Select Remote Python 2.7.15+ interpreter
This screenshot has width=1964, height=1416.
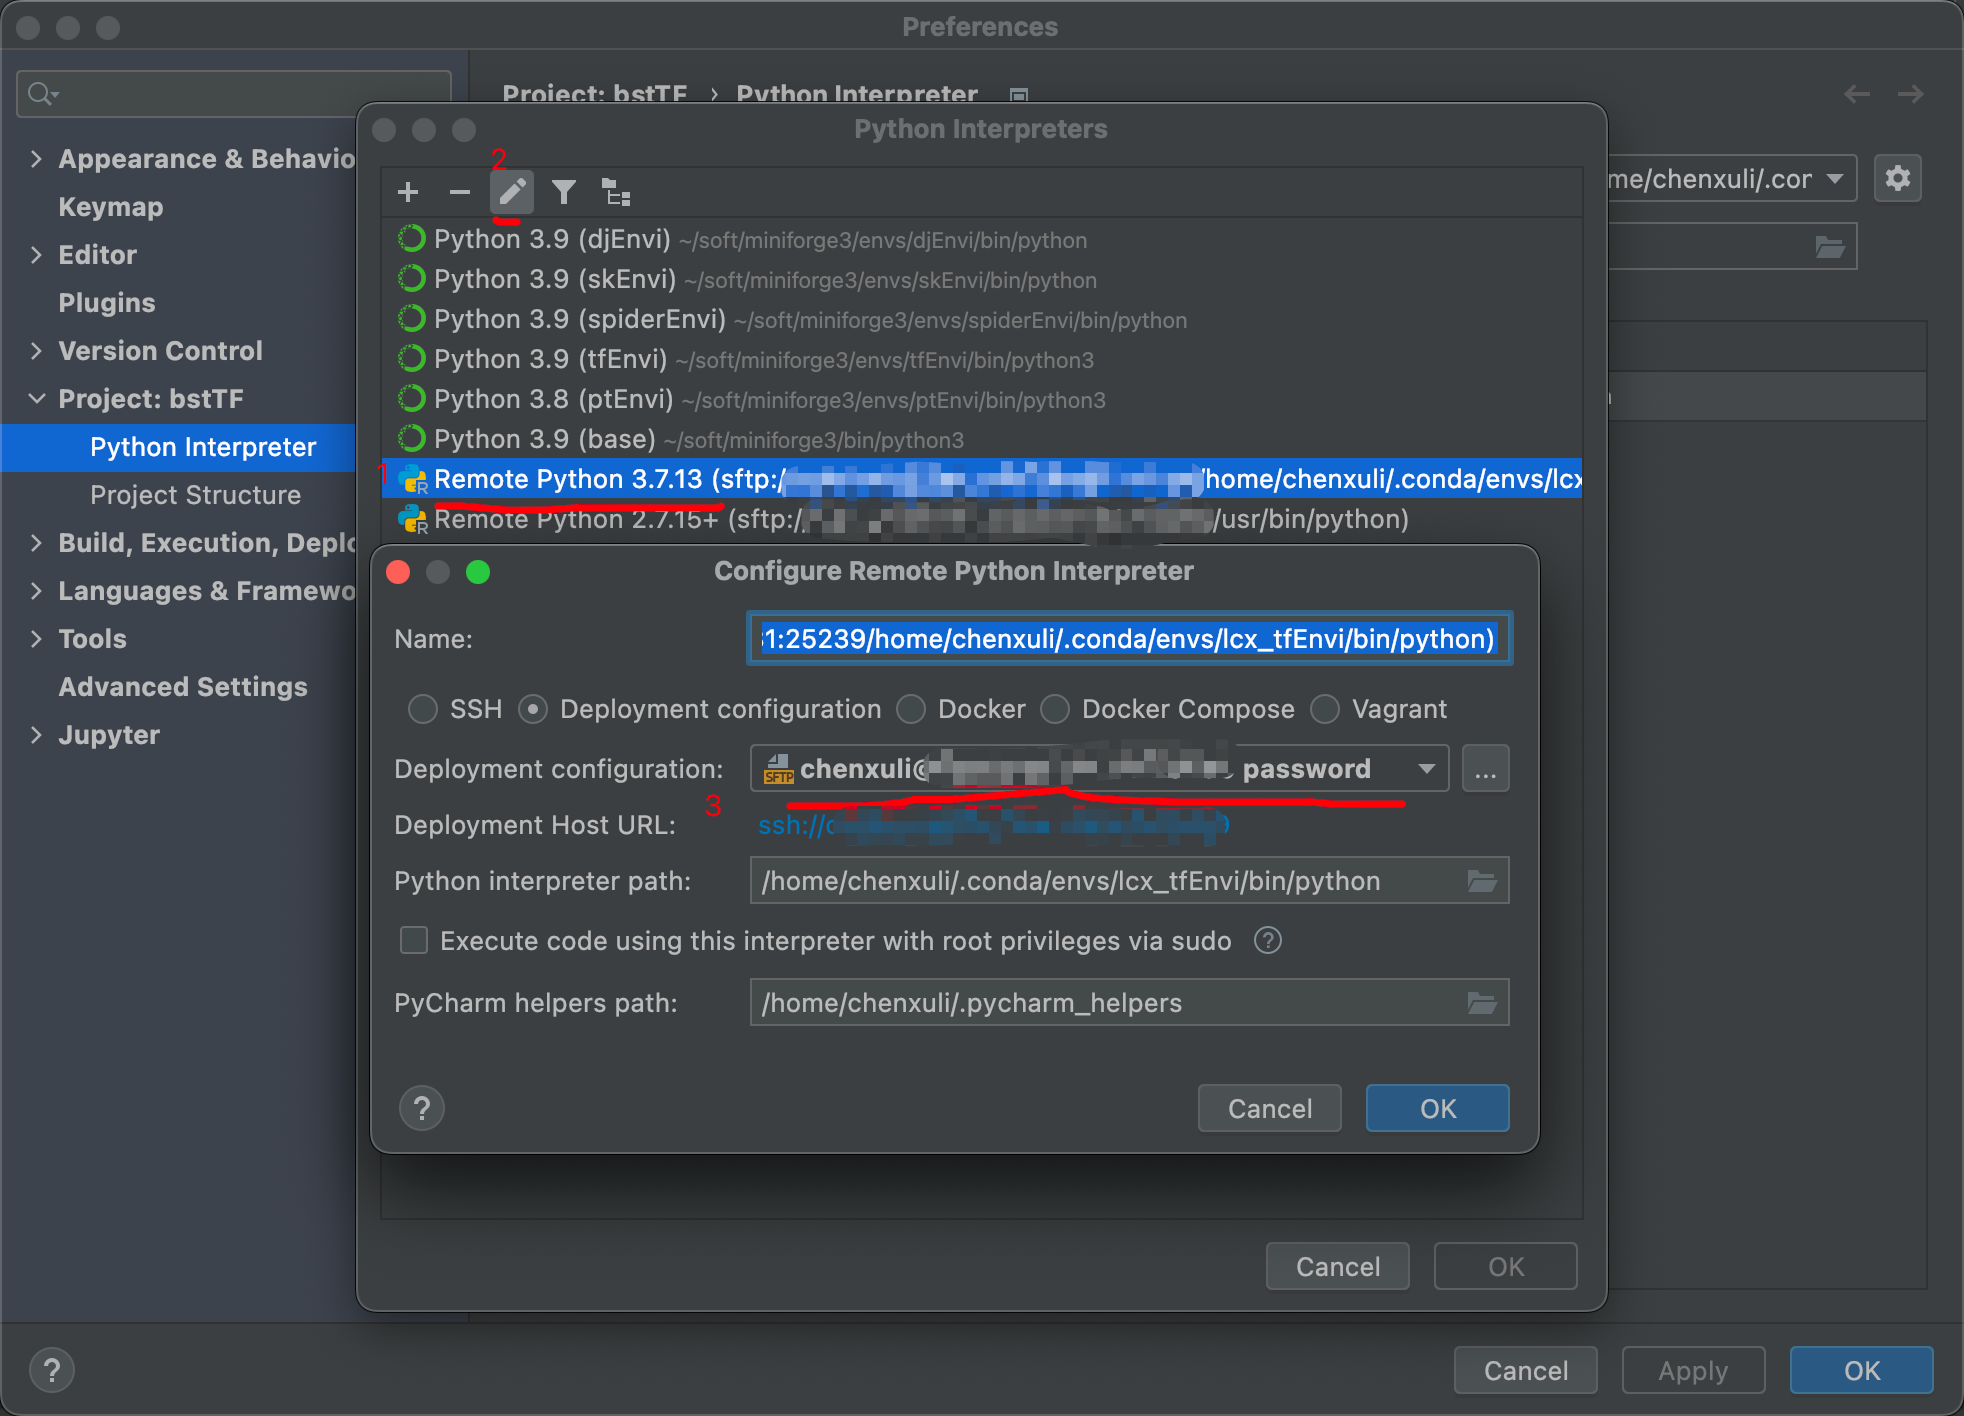pyautogui.click(x=982, y=519)
